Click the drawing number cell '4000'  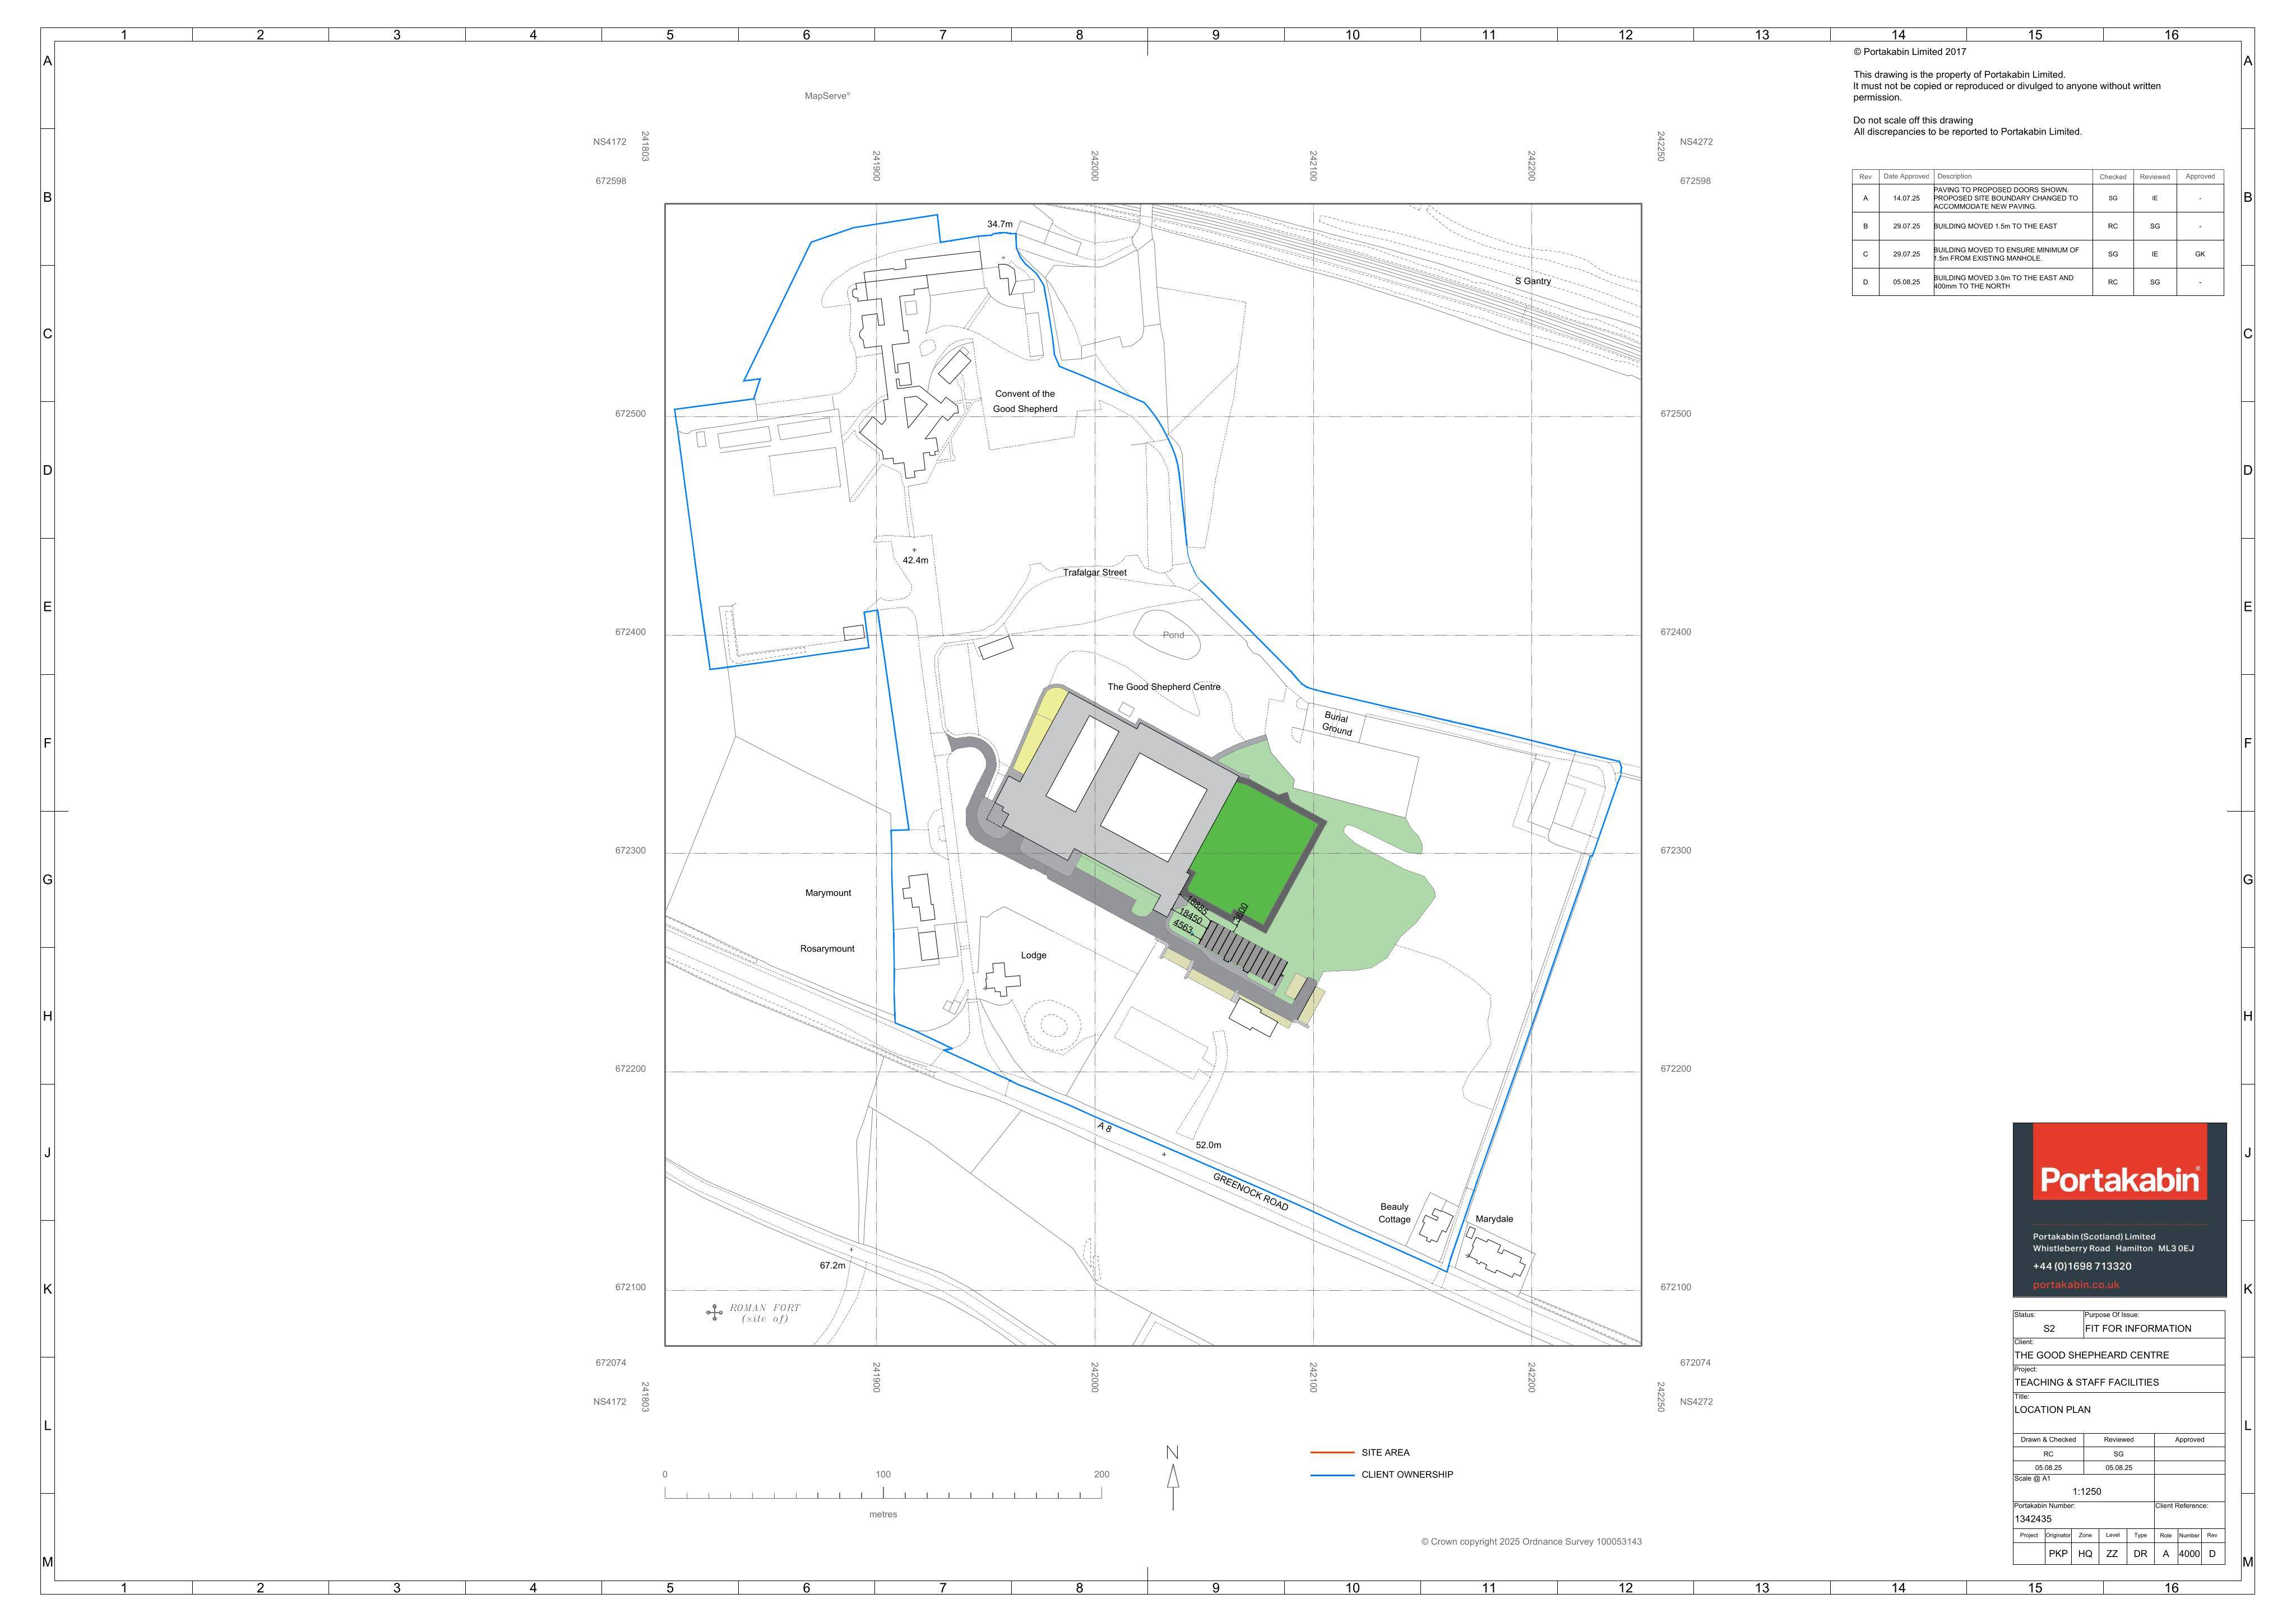coord(2189,1554)
